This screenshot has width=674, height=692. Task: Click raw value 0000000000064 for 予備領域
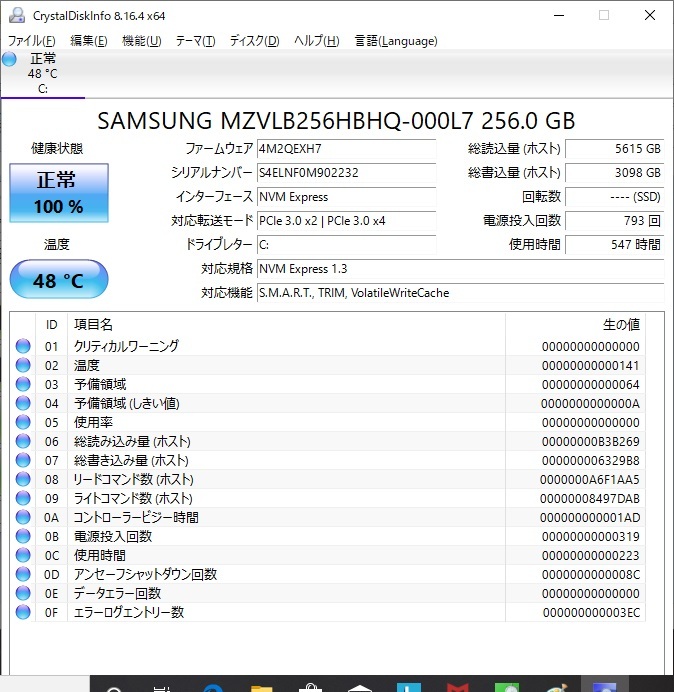click(x=591, y=384)
